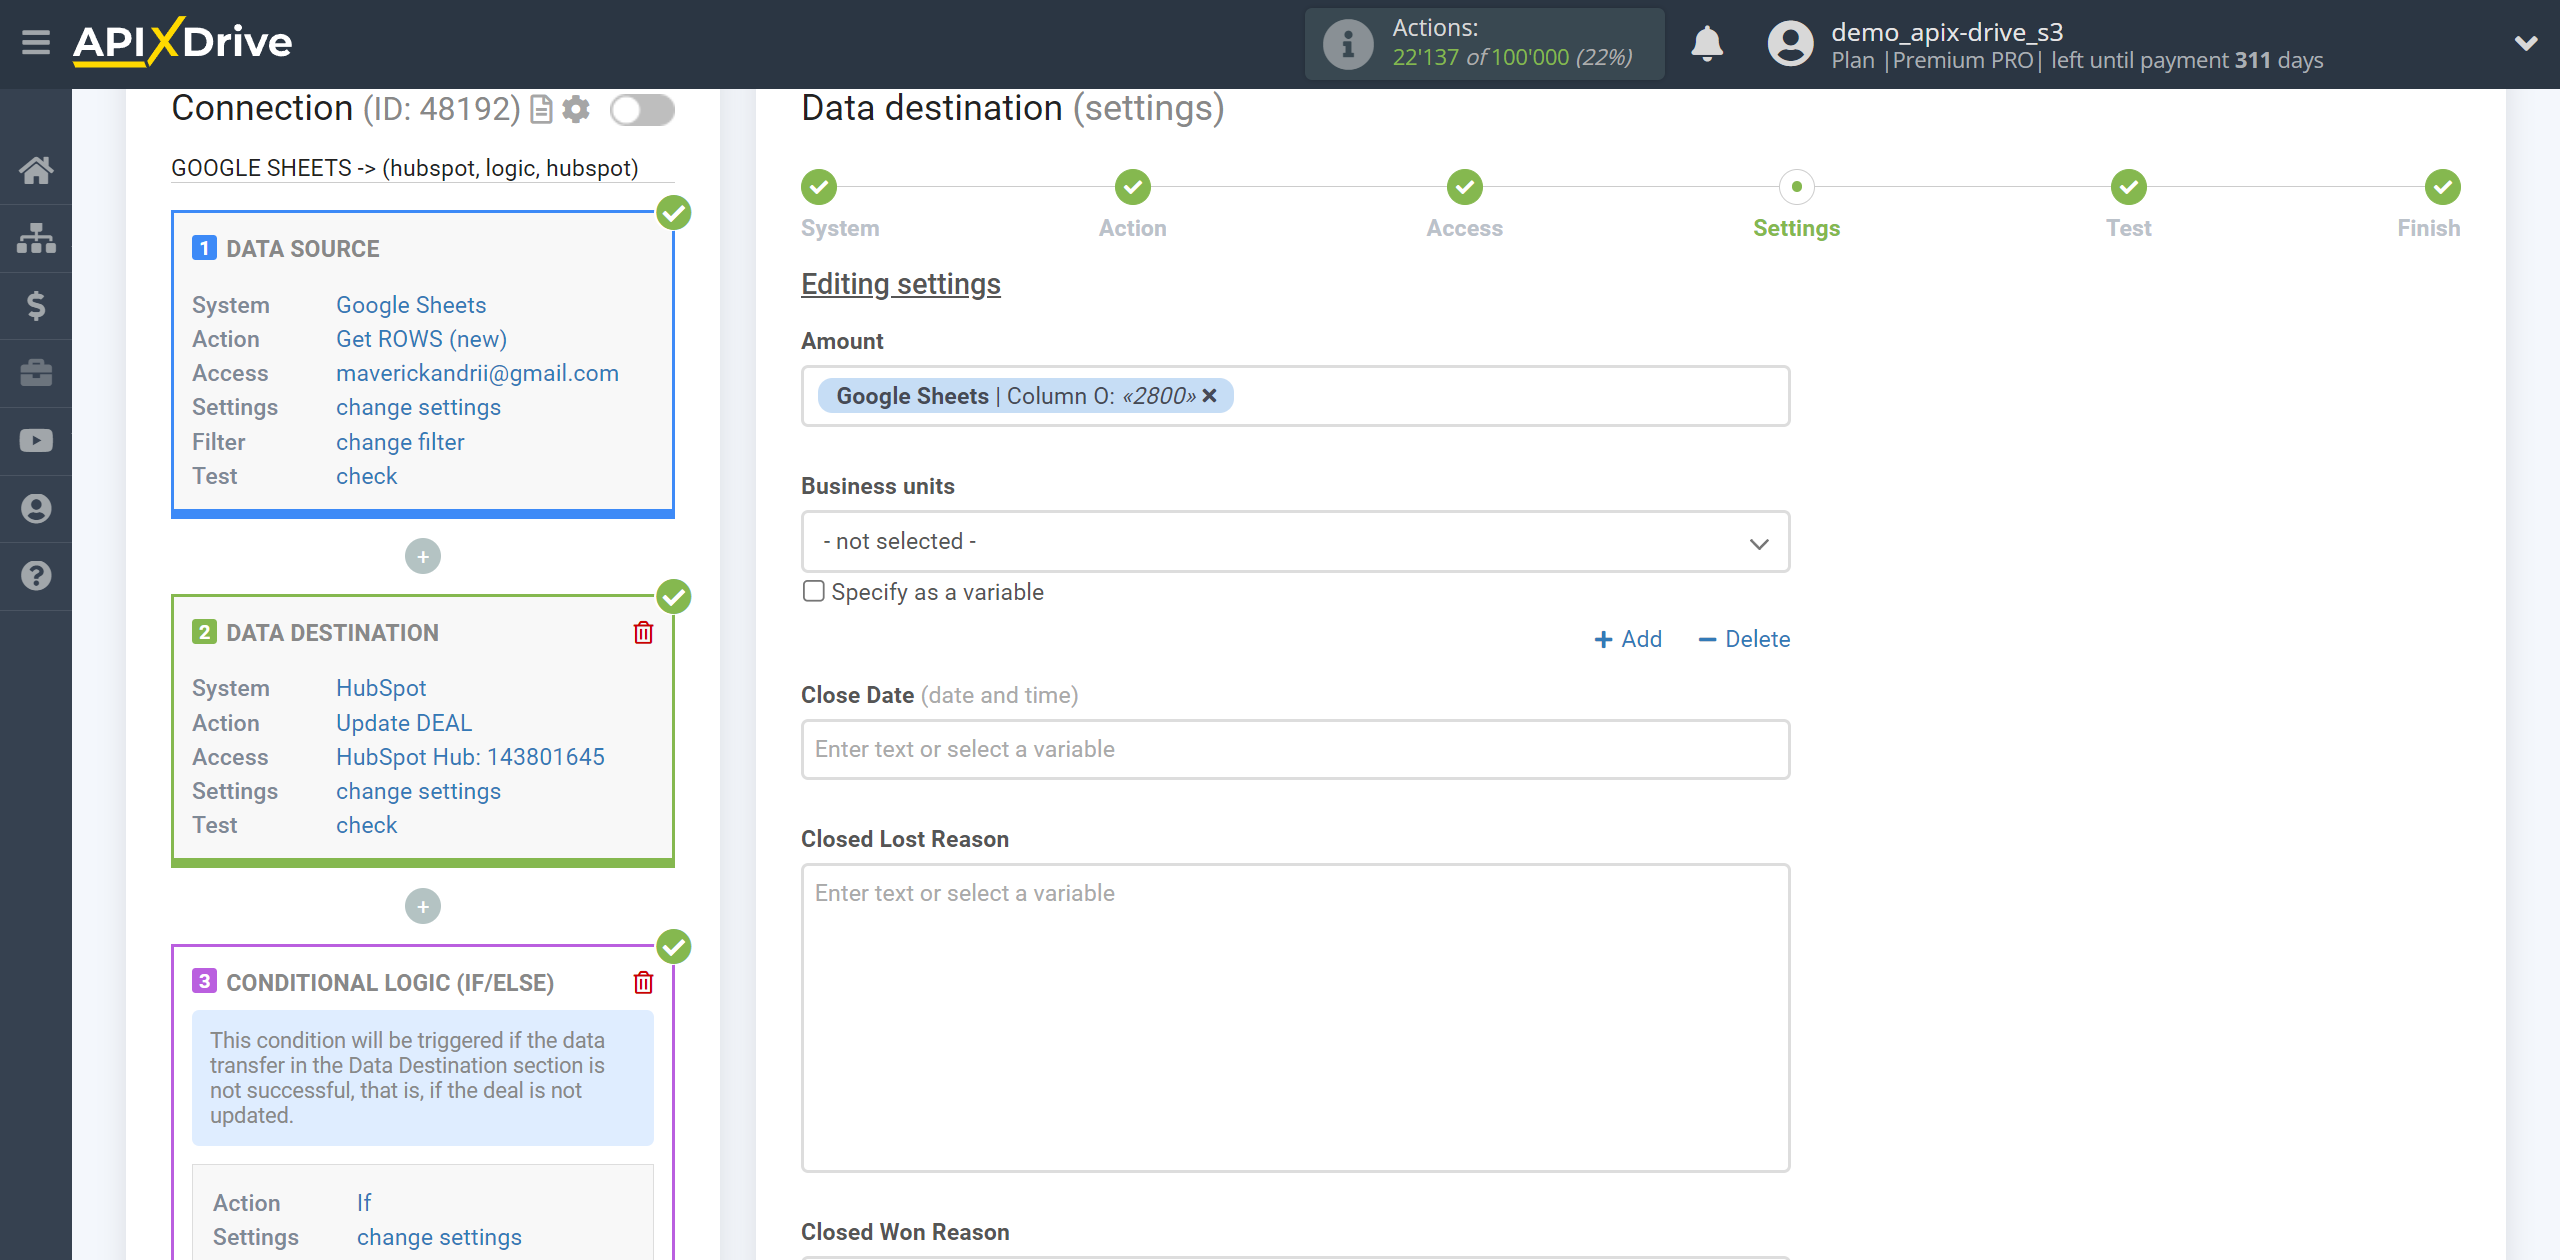
Task: Click the user avatar icon
Action: point(1790,44)
